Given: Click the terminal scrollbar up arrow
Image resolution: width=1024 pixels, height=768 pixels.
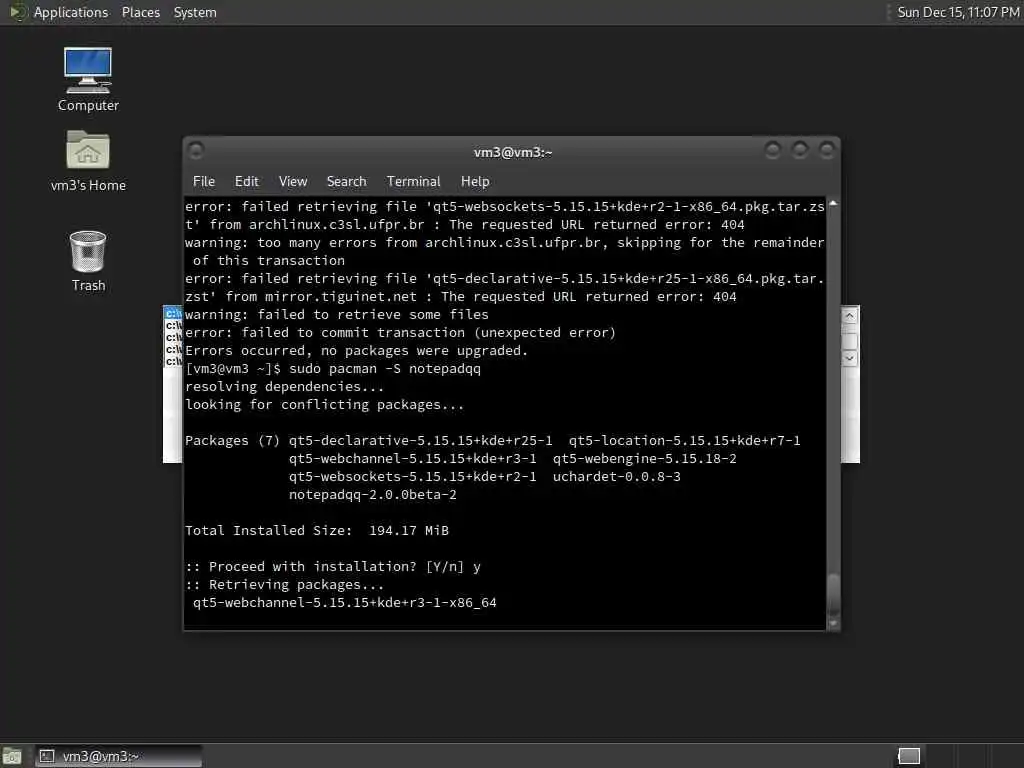Looking at the screenshot, I should click(833, 204).
